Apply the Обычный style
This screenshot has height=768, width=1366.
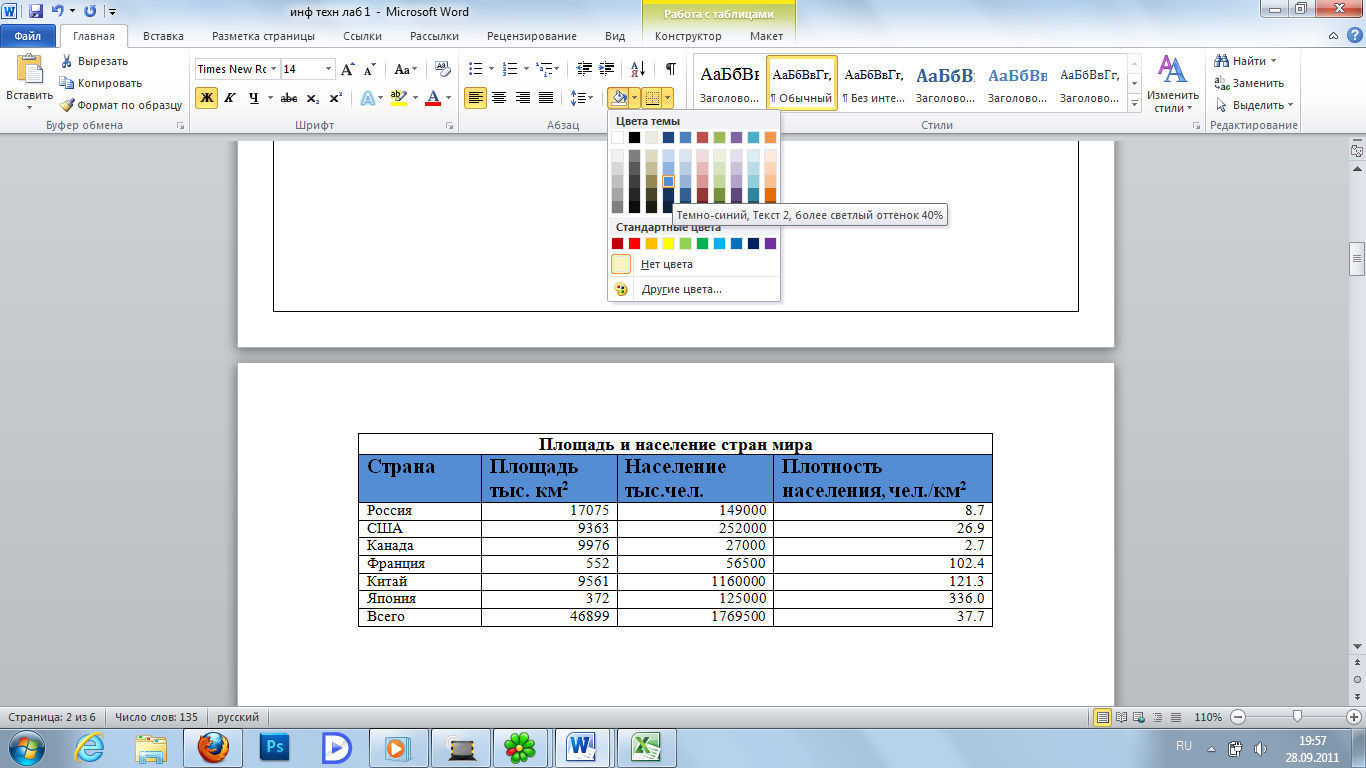tap(802, 83)
